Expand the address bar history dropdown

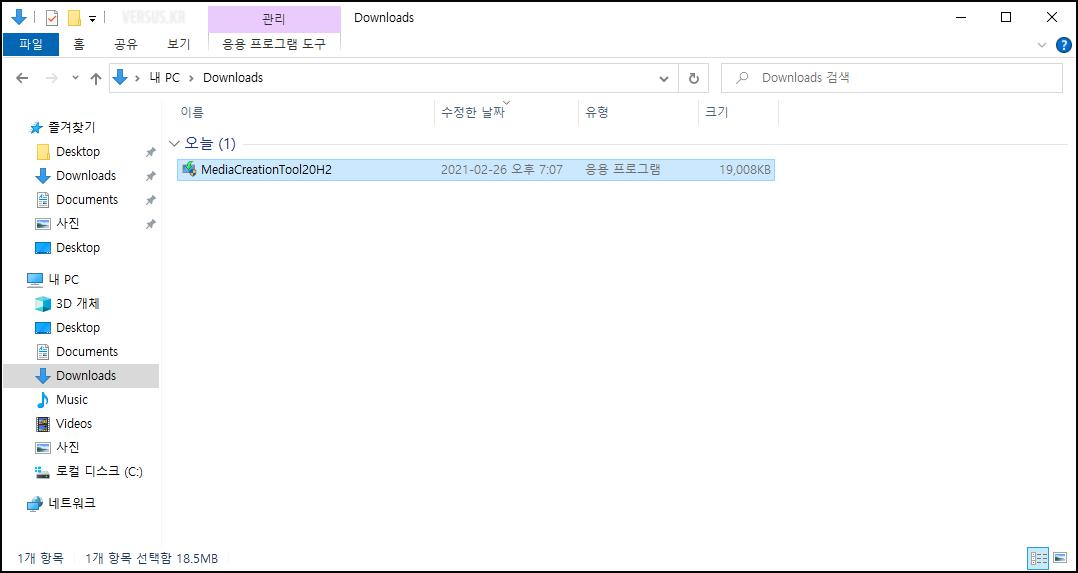click(x=664, y=78)
